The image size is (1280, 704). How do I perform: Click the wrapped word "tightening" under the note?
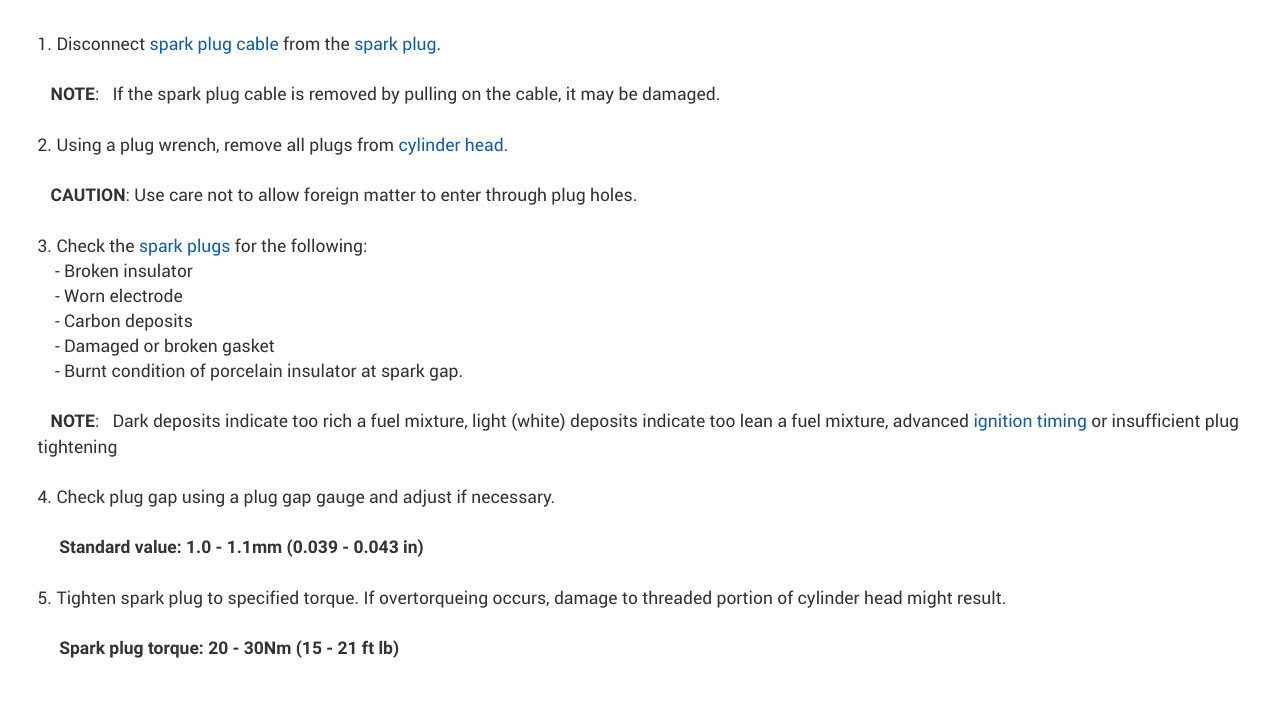click(77, 447)
